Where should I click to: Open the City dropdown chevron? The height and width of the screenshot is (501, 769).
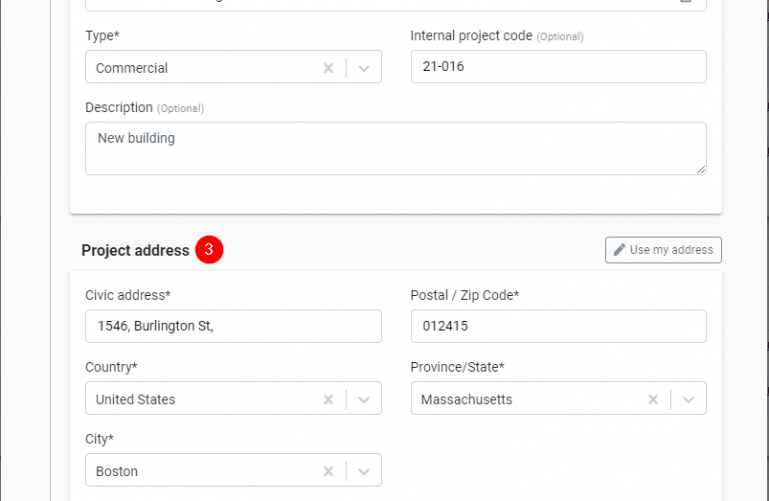(363, 471)
